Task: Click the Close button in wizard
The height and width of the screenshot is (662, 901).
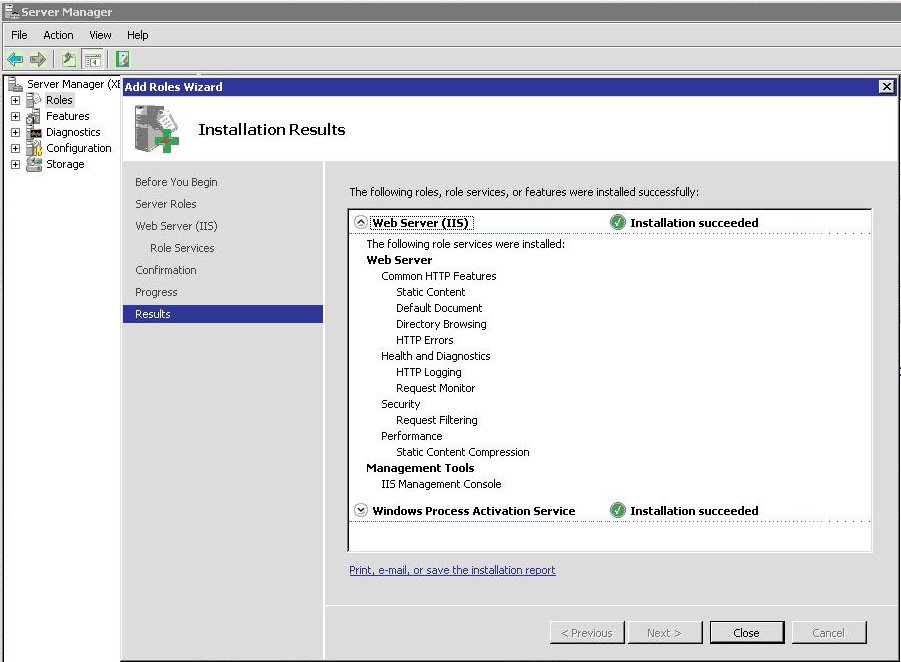Action: tap(746, 633)
